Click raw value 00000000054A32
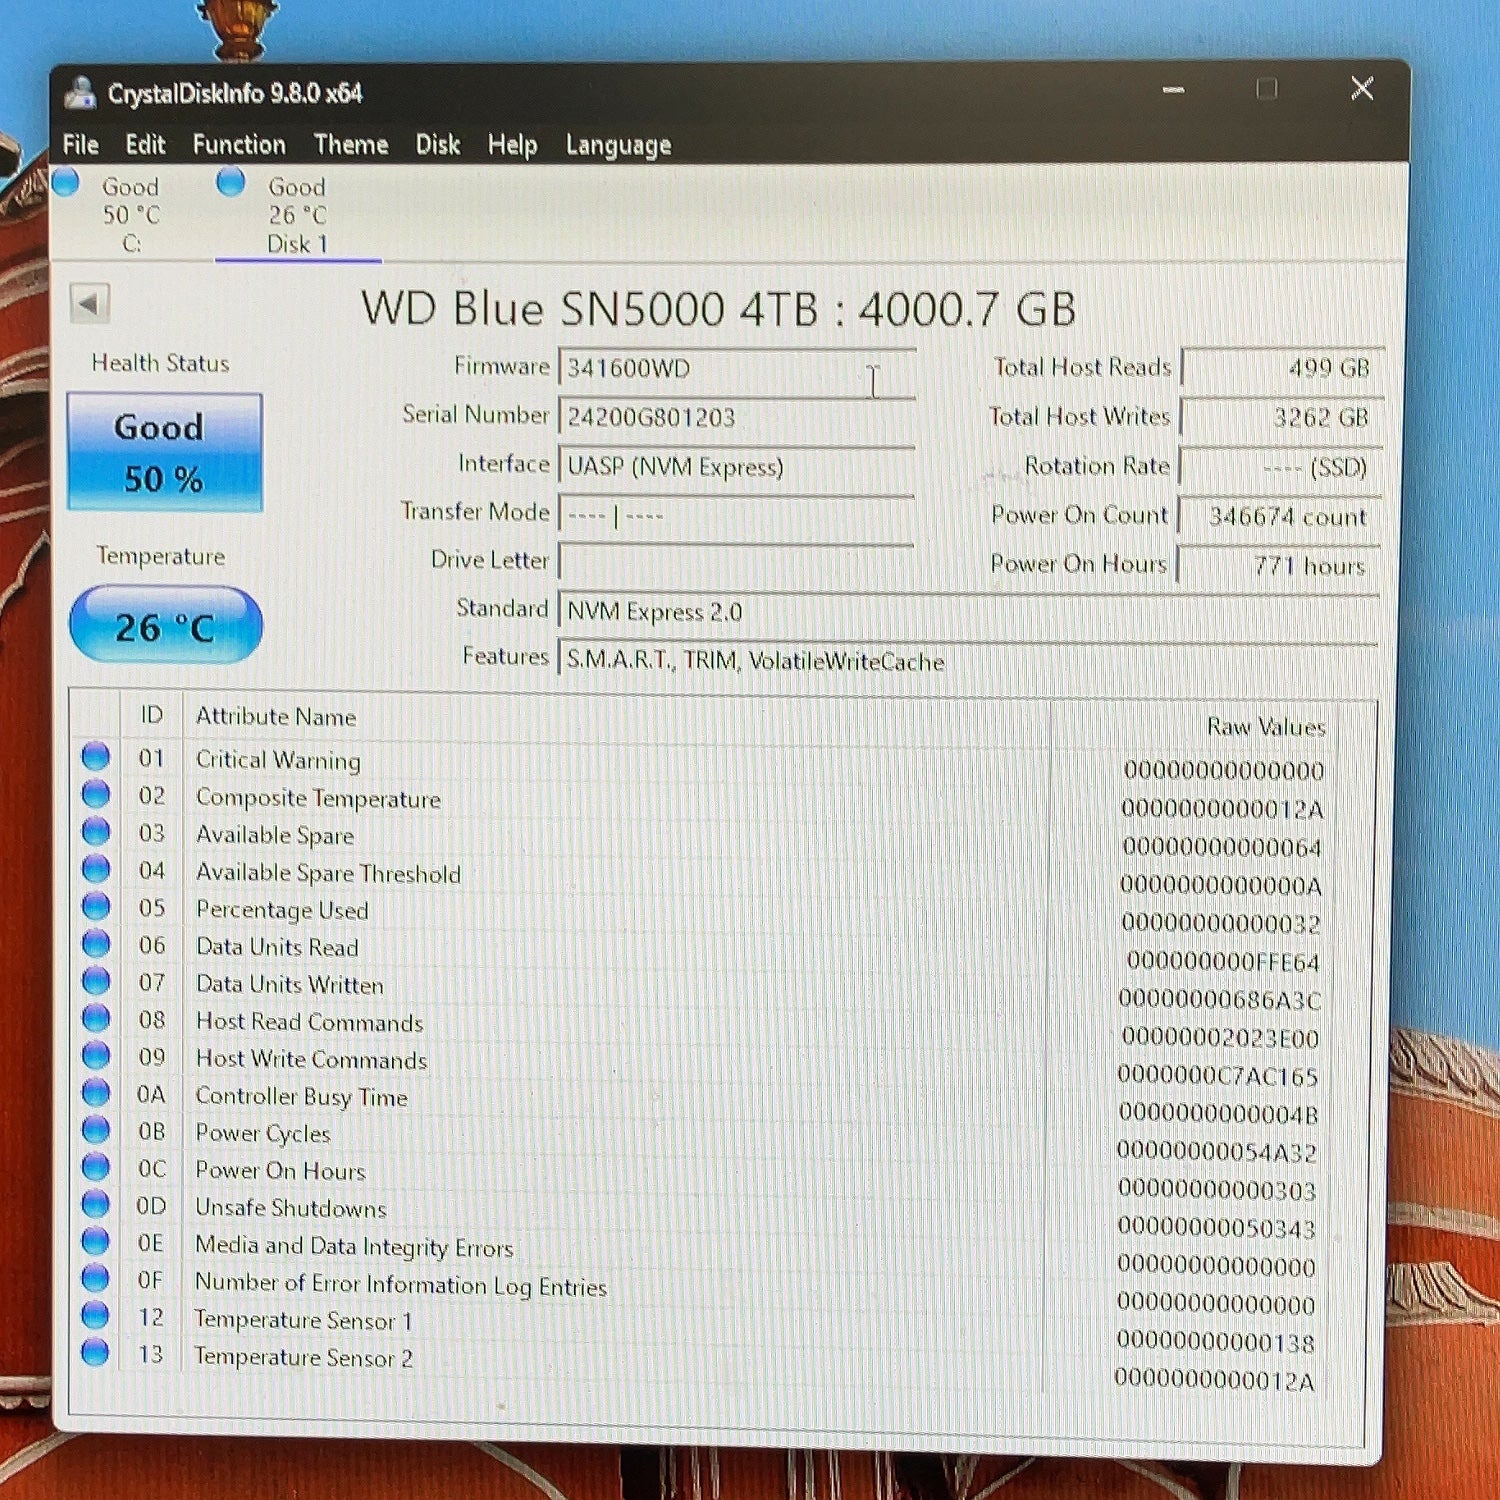The image size is (1500, 1500). point(1217,1152)
